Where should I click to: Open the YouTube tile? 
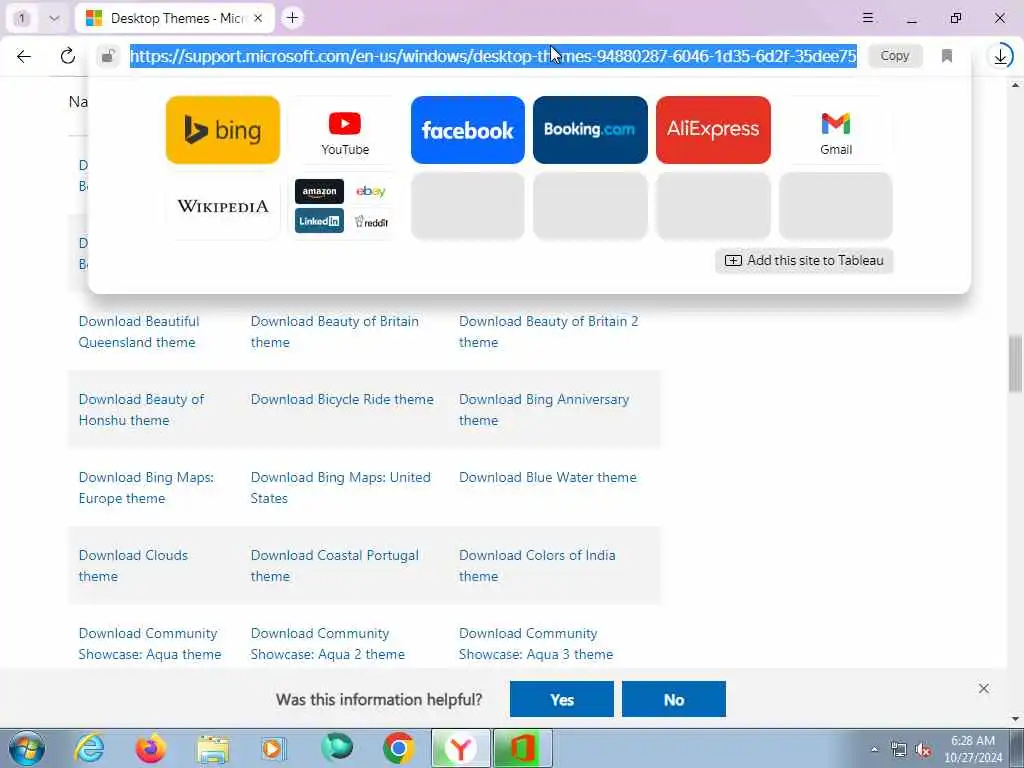(x=345, y=130)
